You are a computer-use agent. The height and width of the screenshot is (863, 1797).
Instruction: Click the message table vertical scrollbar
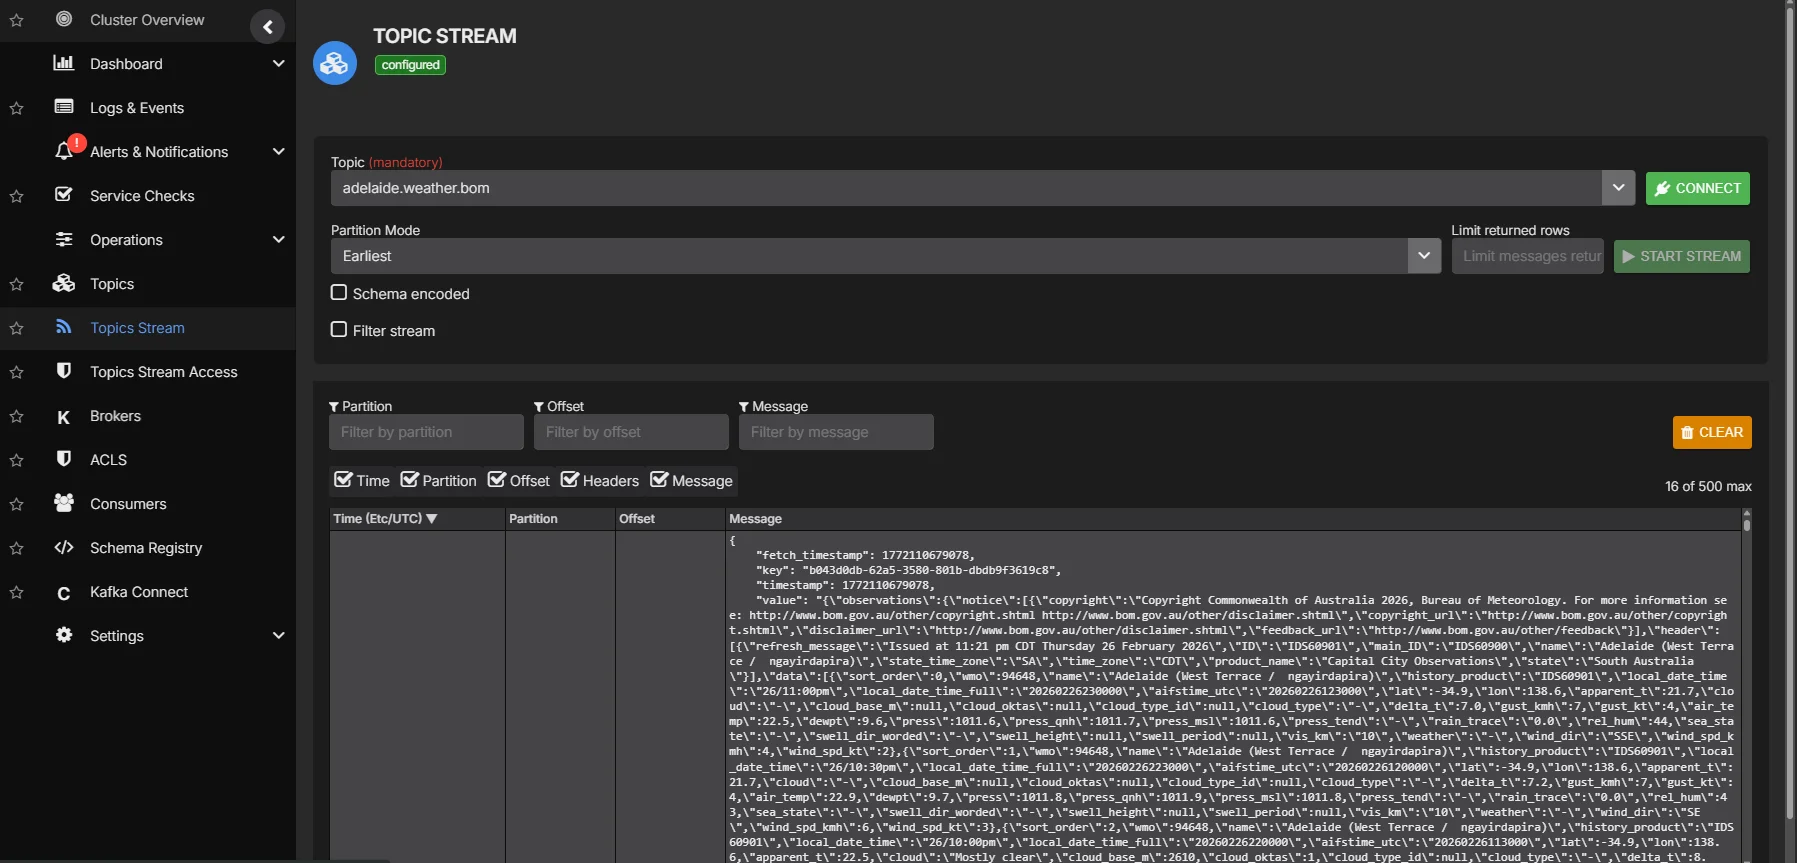[x=1746, y=680]
